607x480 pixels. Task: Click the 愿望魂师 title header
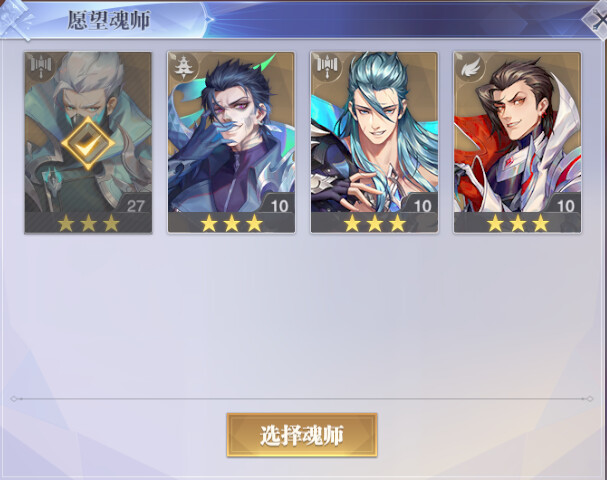(x=108, y=20)
